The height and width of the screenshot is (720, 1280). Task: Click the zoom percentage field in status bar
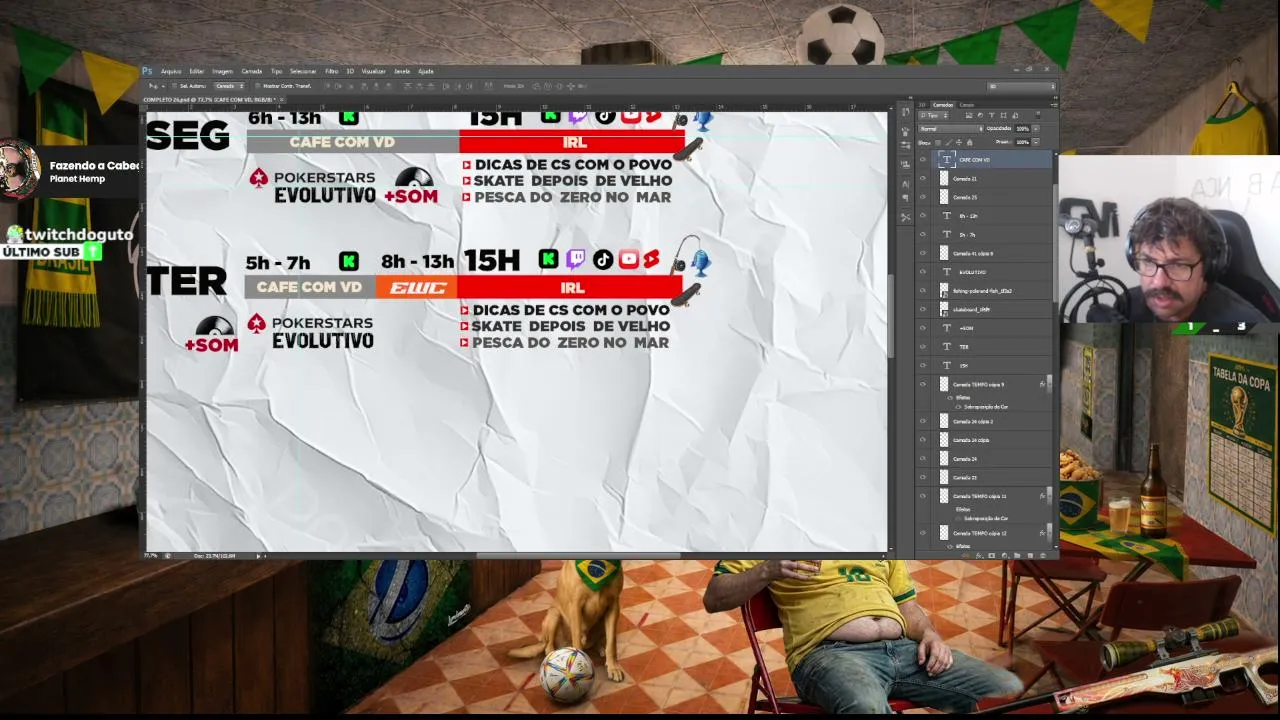point(152,555)
